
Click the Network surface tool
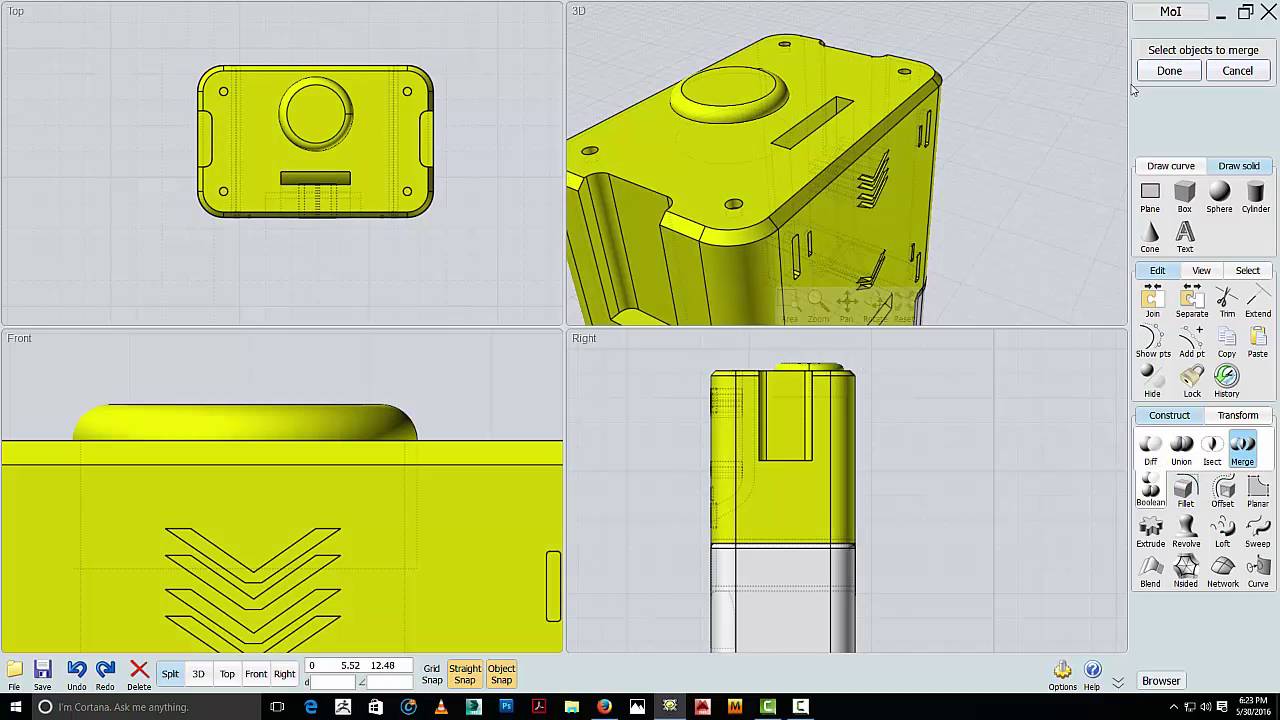[1223, 571]
